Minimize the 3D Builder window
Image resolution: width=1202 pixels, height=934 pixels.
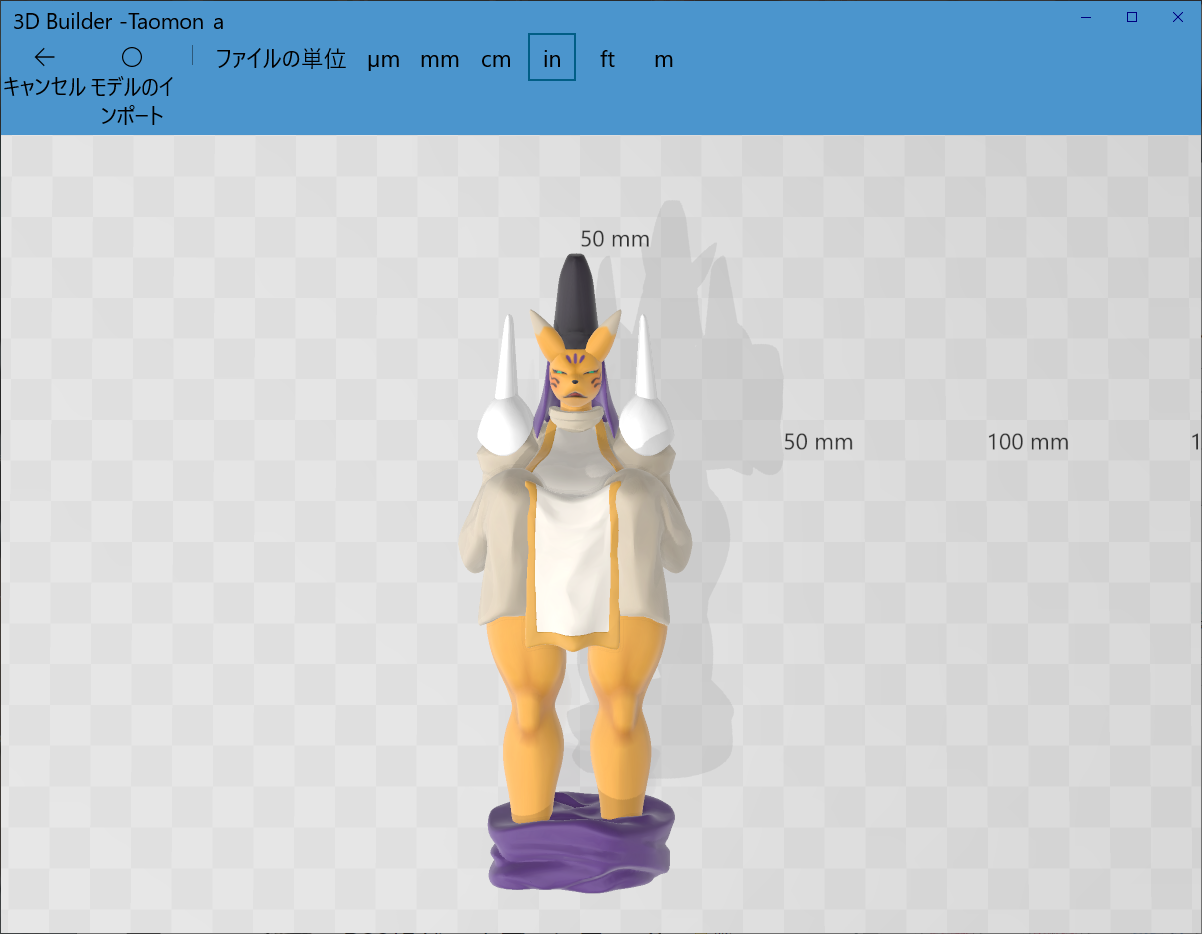click(x=1086, y=17)
